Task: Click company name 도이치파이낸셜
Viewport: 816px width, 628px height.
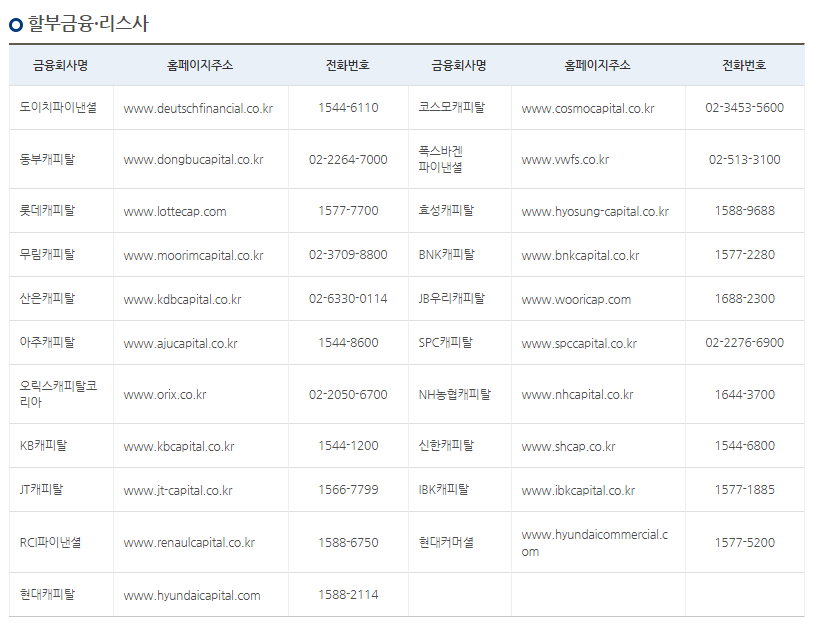Action: click(x=58, y=107)
